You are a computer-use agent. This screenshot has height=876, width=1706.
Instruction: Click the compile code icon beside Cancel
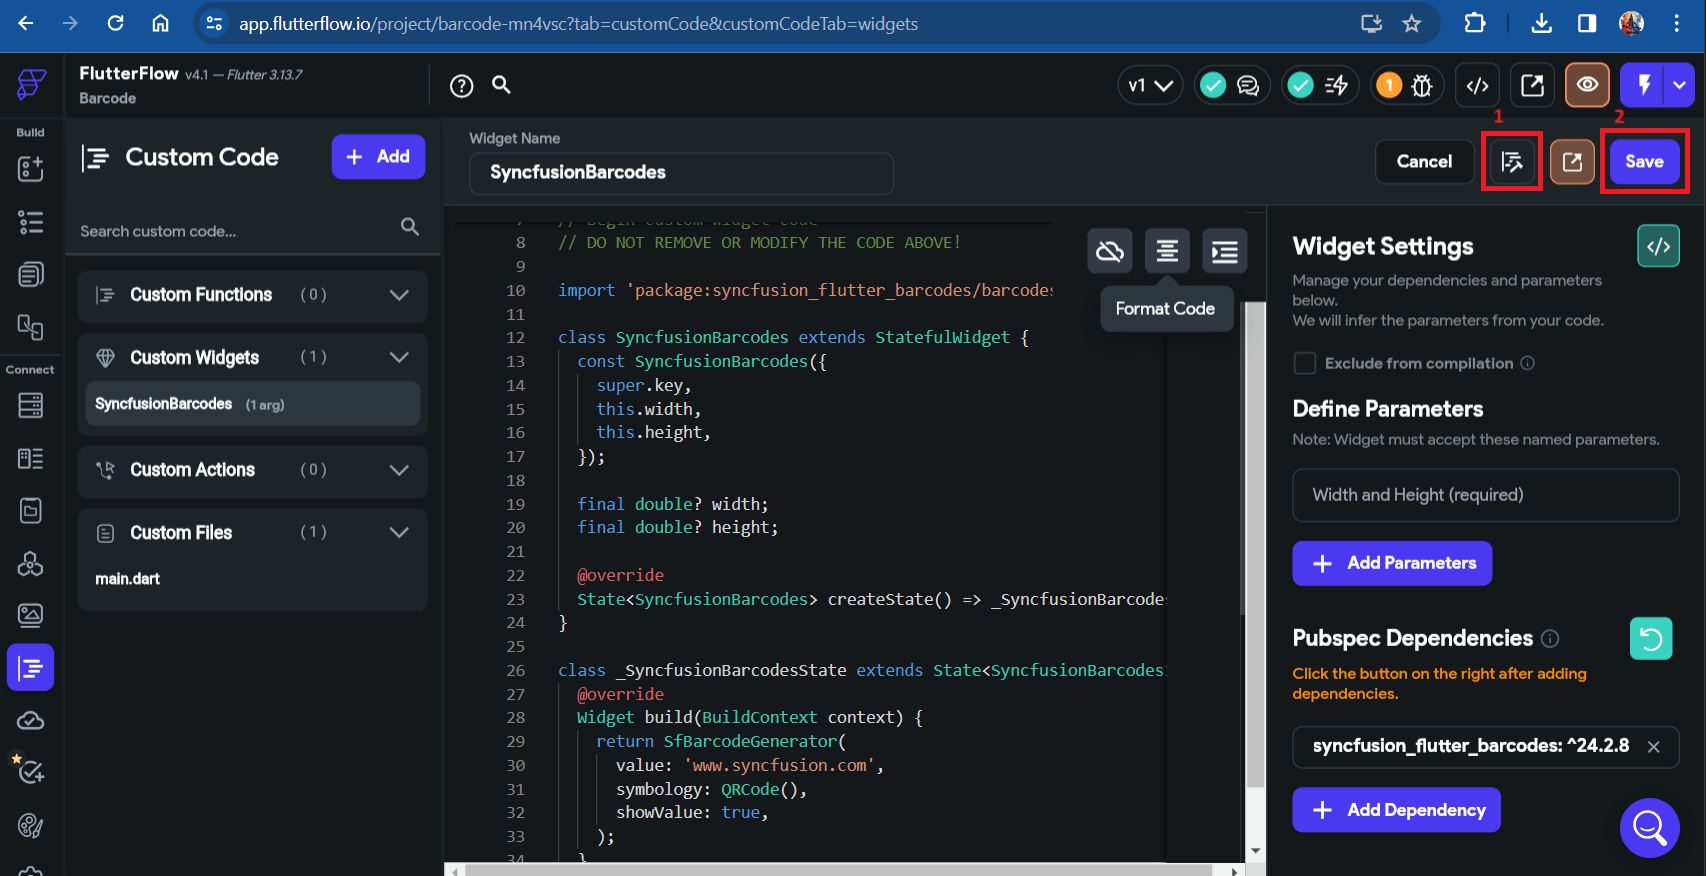(x=1512, y=162)
